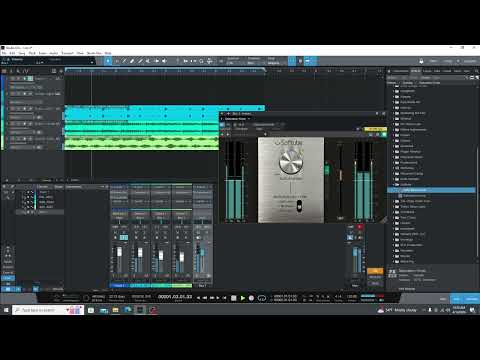Click the Softube Saturation knob dial
The width and height of the screenshot is (480, 360).
coord(291,162)
